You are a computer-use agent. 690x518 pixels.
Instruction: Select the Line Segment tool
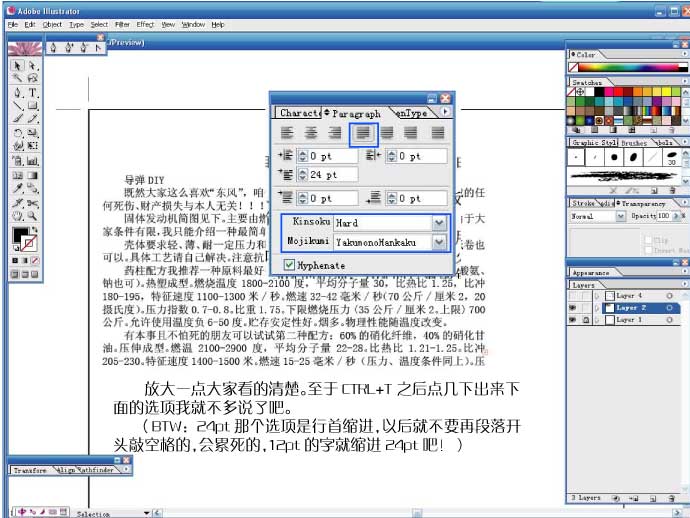17,106
